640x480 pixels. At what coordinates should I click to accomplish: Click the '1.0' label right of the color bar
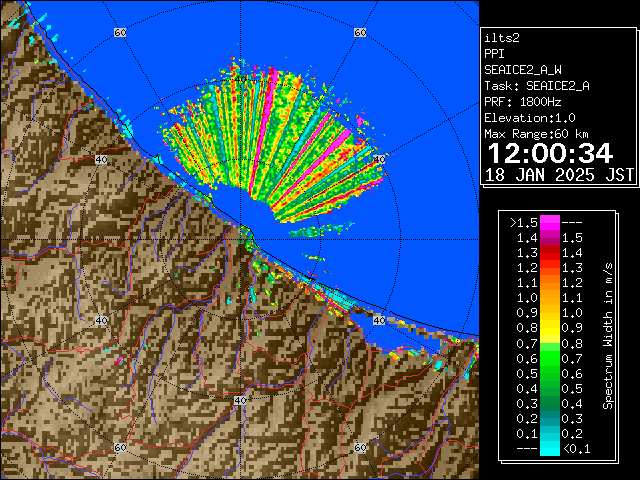pos(572,313)
